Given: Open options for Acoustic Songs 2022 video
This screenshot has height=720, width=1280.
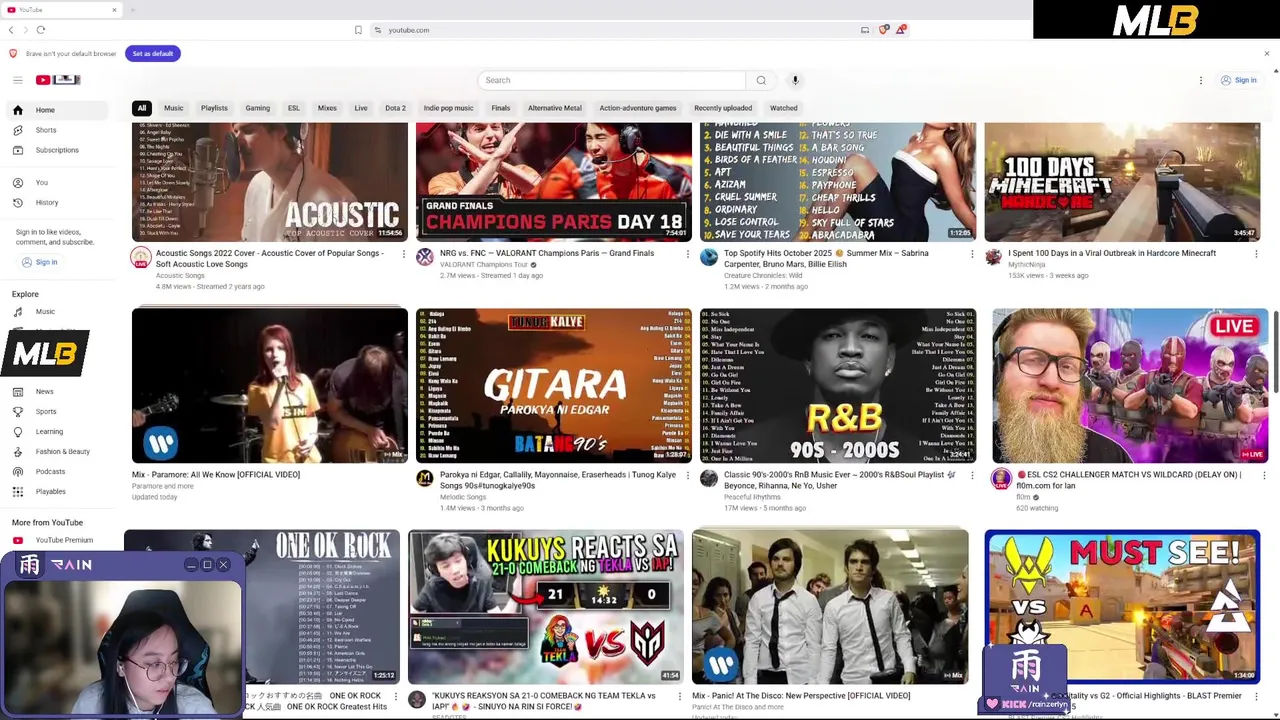Looking at the screenshot, I should click(404, 254).
